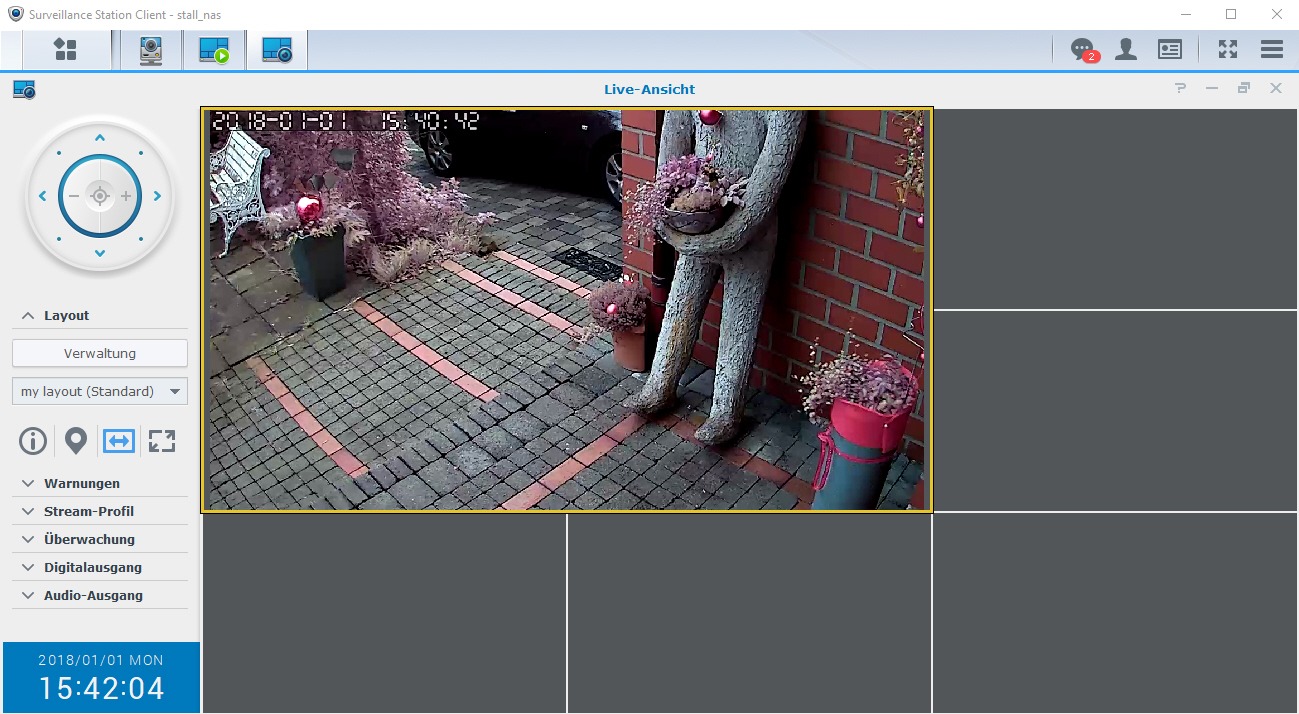
Task: Open notifications with 2 unread messages
Action: [1083, 50]
